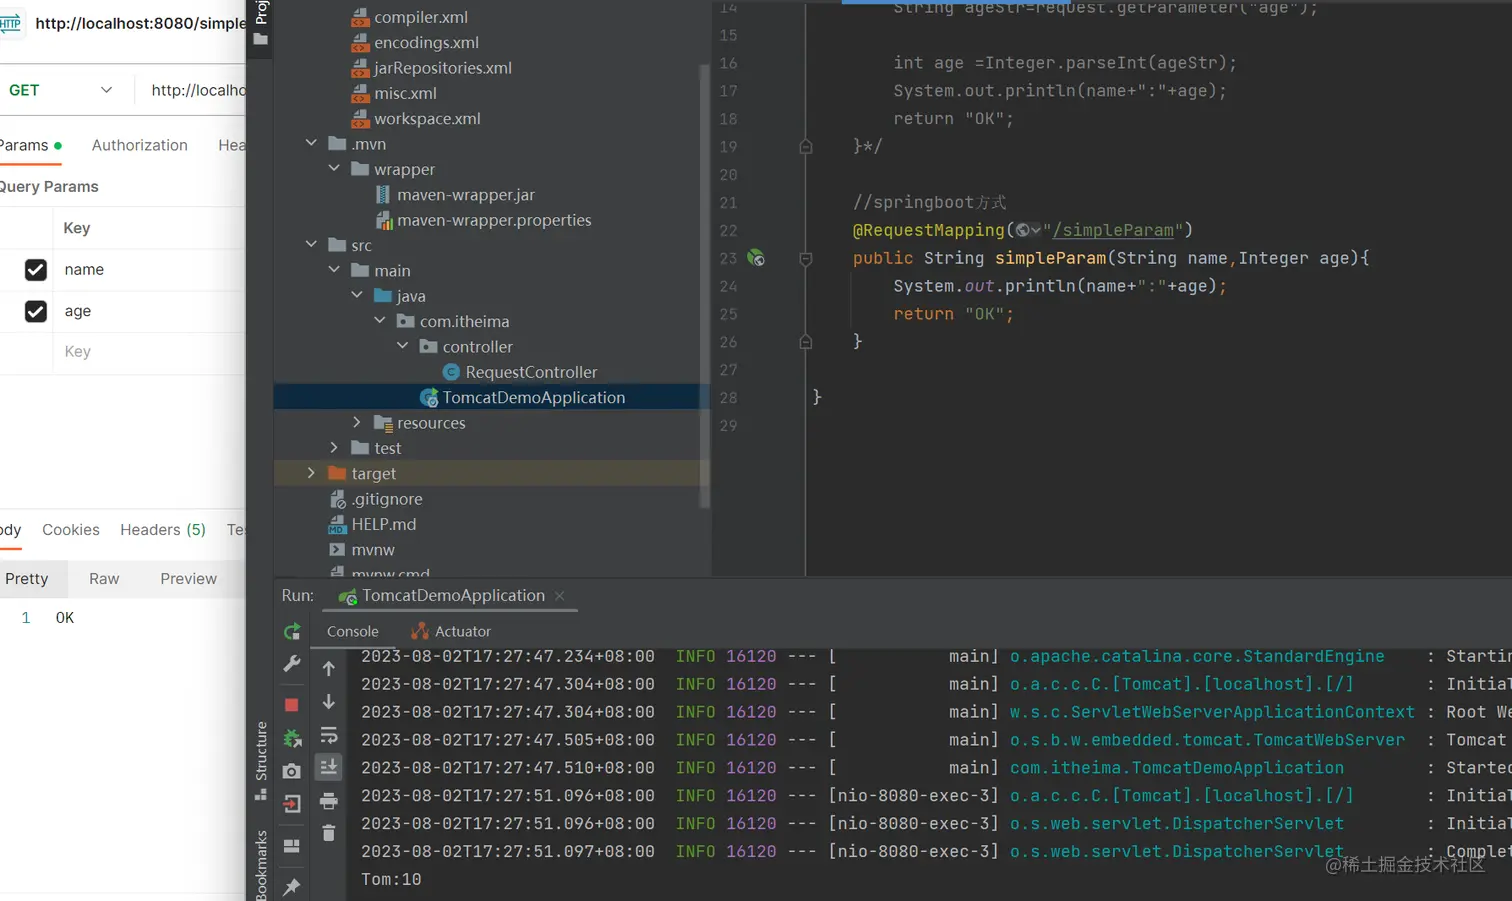This screenshot has width=1512, height=901.
Task: Open the /simpleParam mapping link
Action: pos(1113,230)
